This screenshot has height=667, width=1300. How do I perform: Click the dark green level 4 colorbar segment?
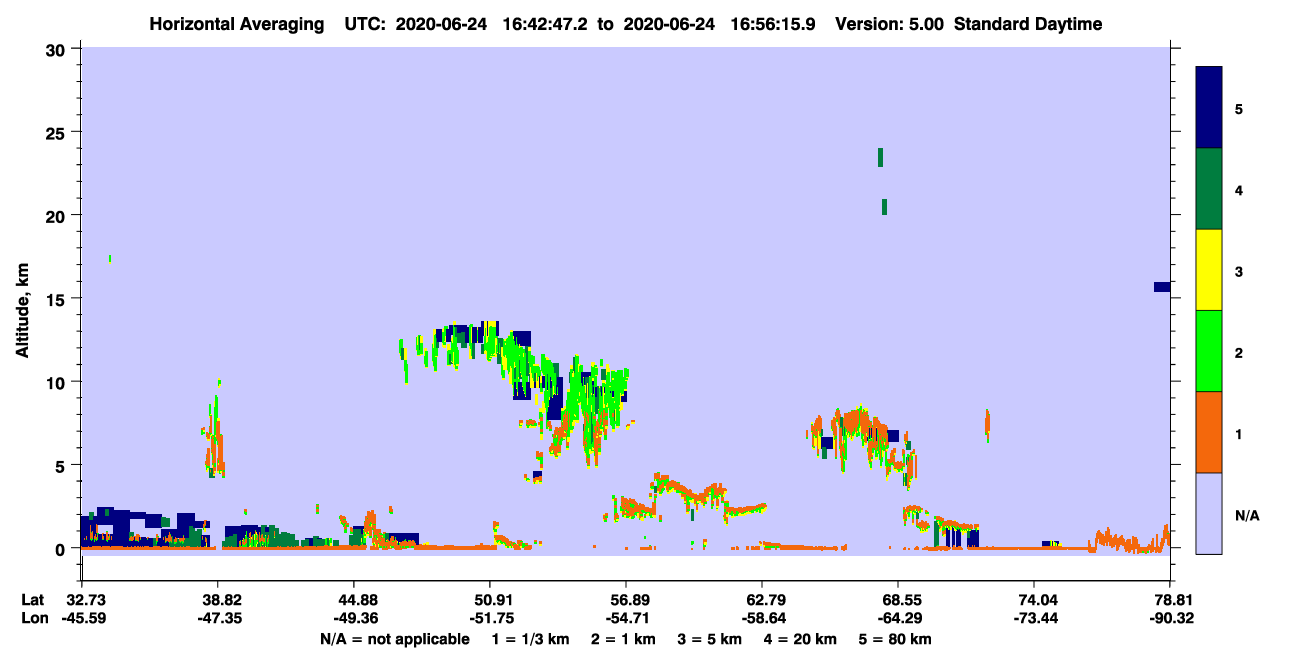1209,189
